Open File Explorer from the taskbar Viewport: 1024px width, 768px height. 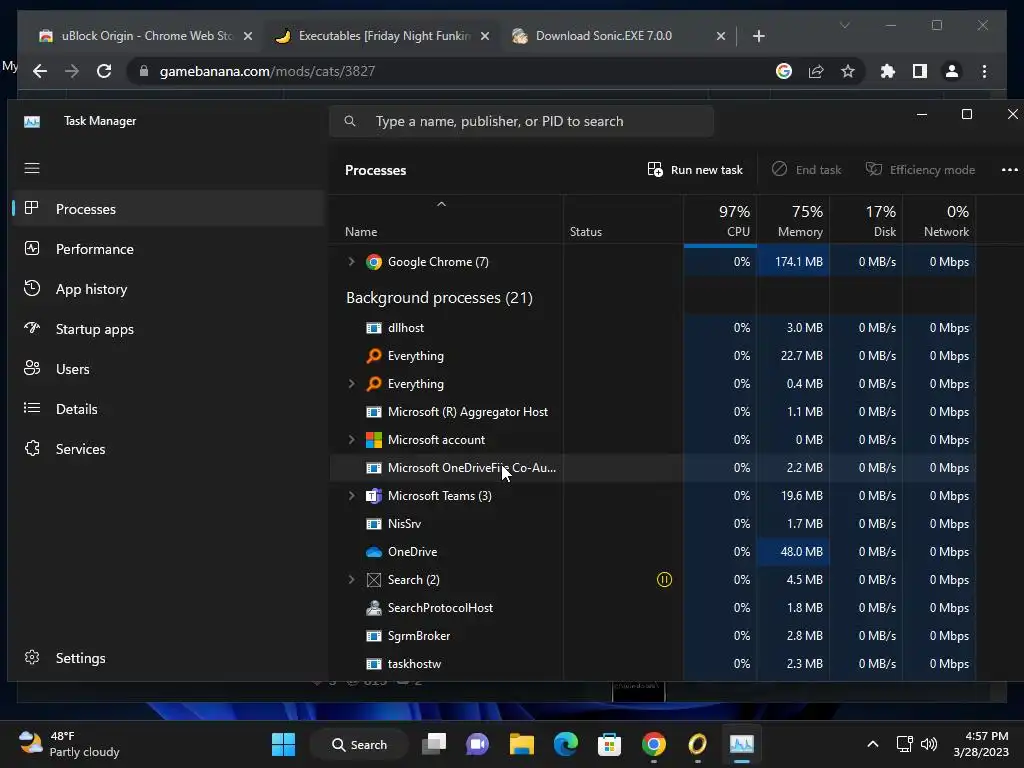522,744
